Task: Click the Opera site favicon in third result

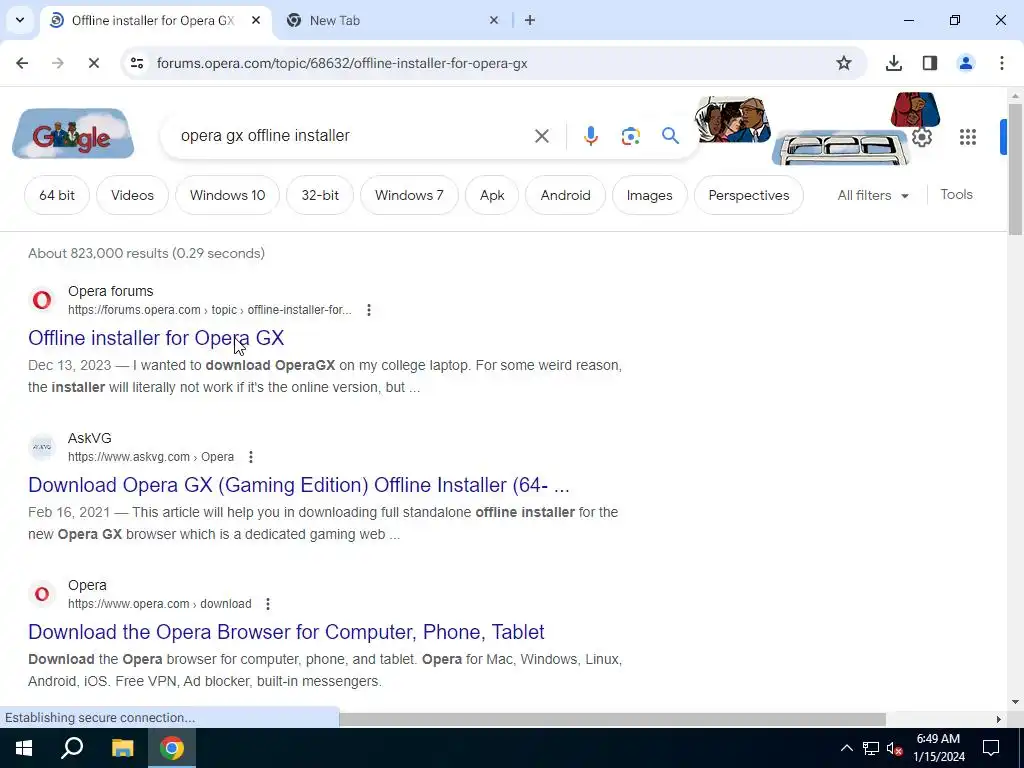Action: point(42,594)
